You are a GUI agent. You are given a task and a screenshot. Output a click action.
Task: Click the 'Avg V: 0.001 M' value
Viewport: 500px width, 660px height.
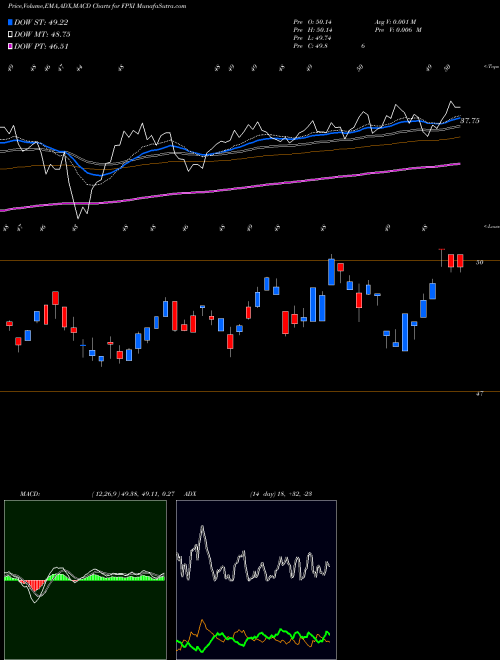(395, 21)
